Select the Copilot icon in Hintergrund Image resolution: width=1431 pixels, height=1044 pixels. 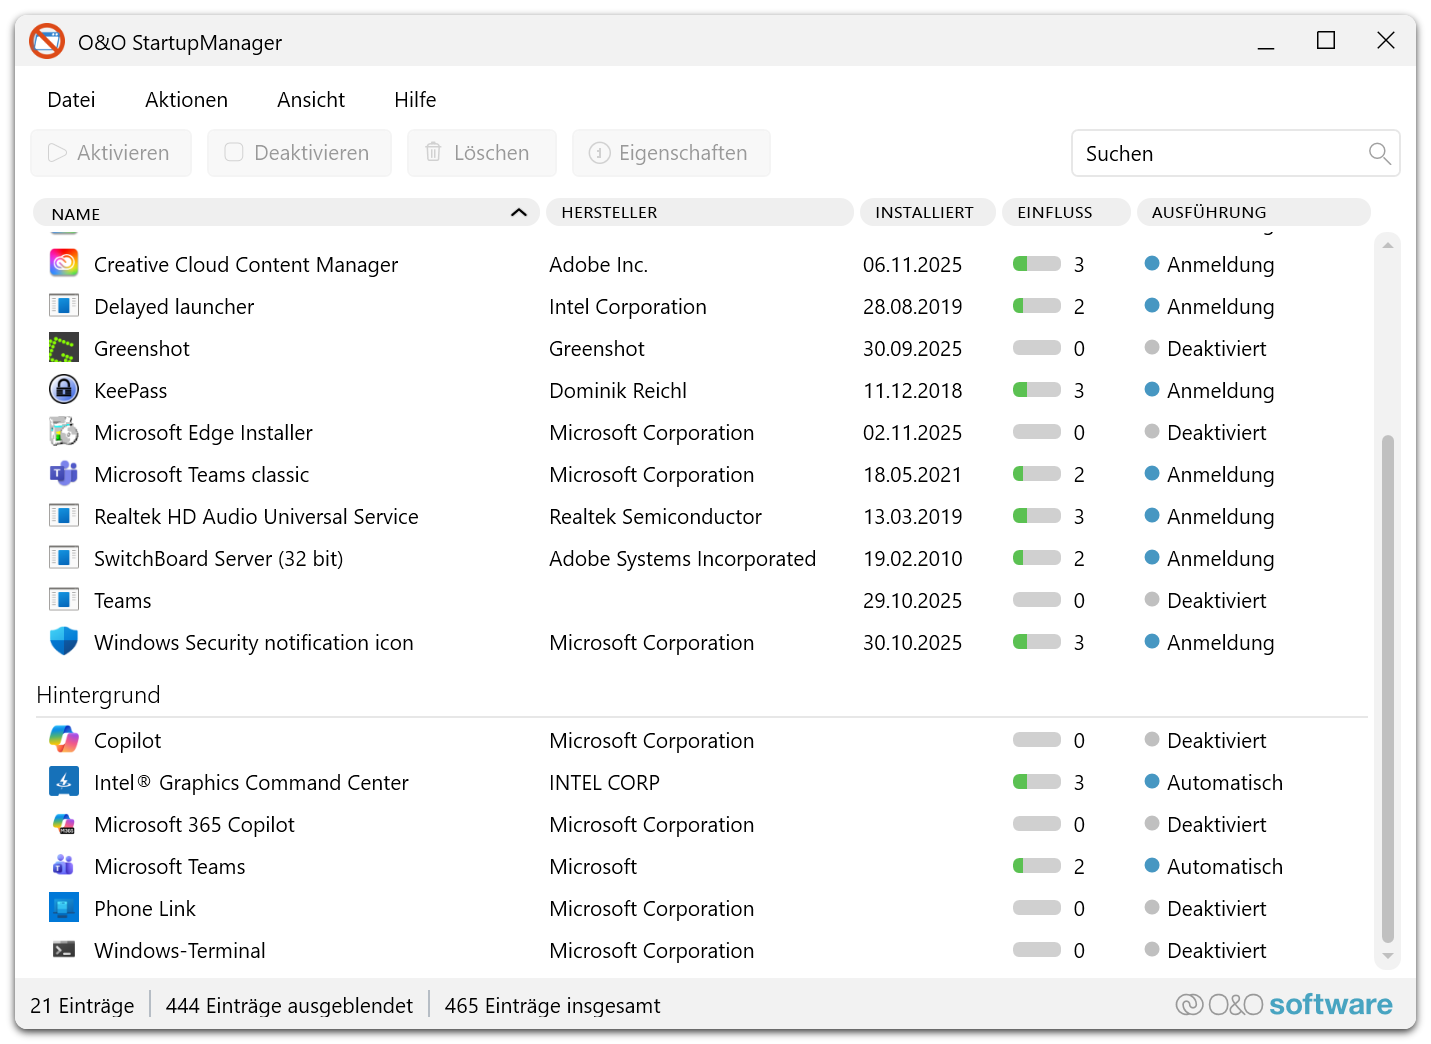tap(64, 739)
